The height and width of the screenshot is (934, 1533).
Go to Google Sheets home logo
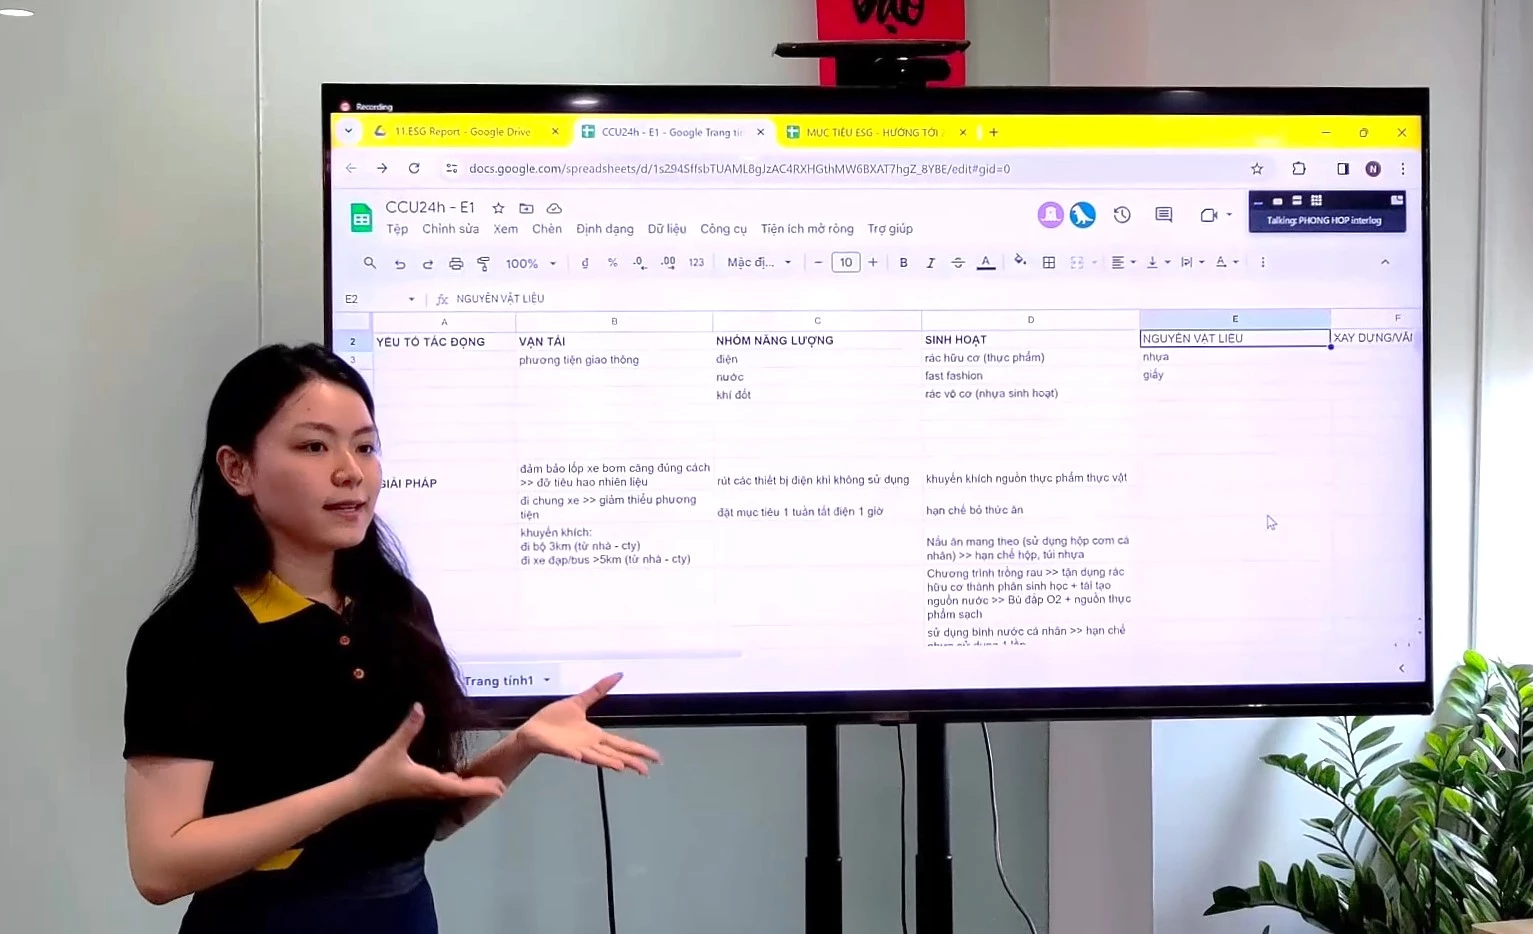pos(361,217)
